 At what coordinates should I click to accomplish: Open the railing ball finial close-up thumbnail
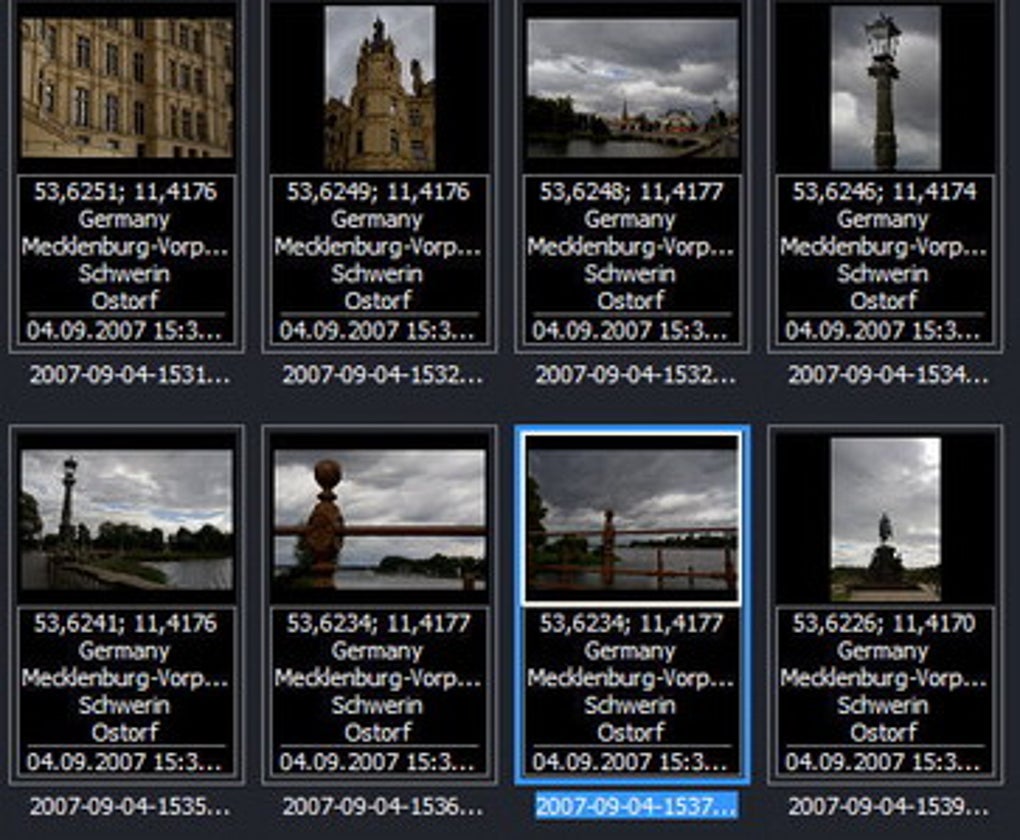[380, 519]
